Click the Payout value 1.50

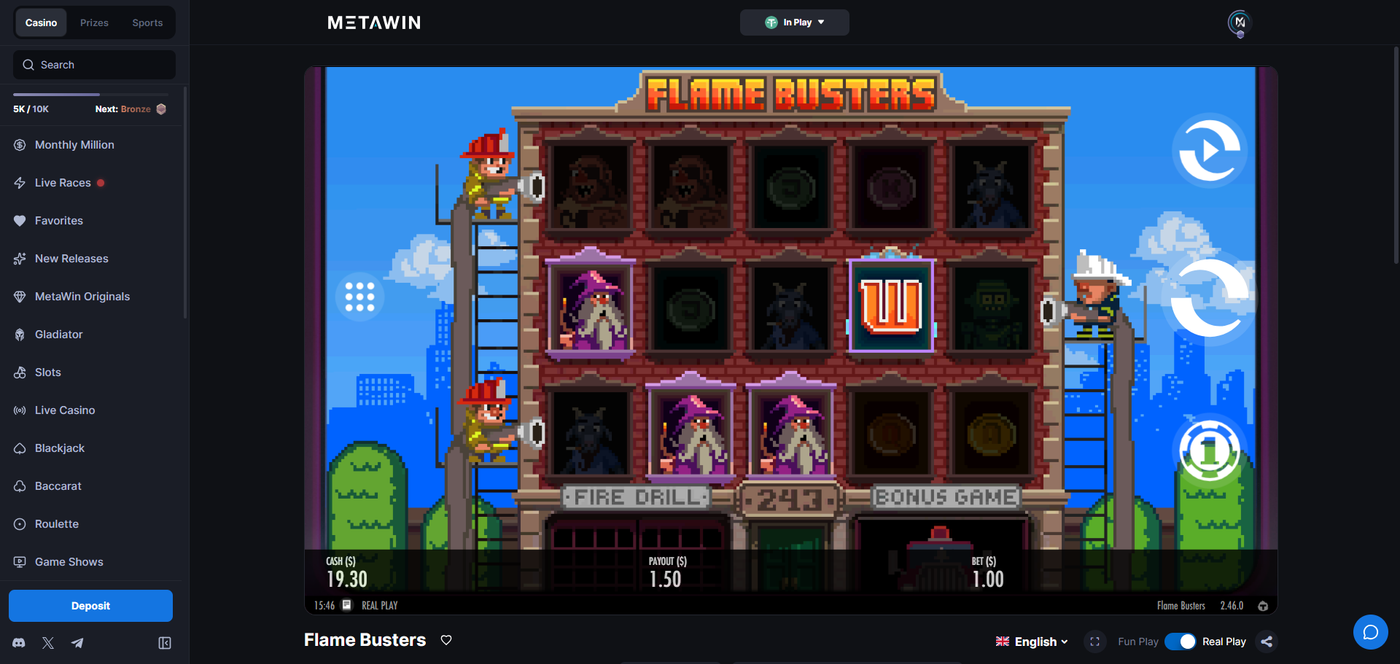(665, 579)
